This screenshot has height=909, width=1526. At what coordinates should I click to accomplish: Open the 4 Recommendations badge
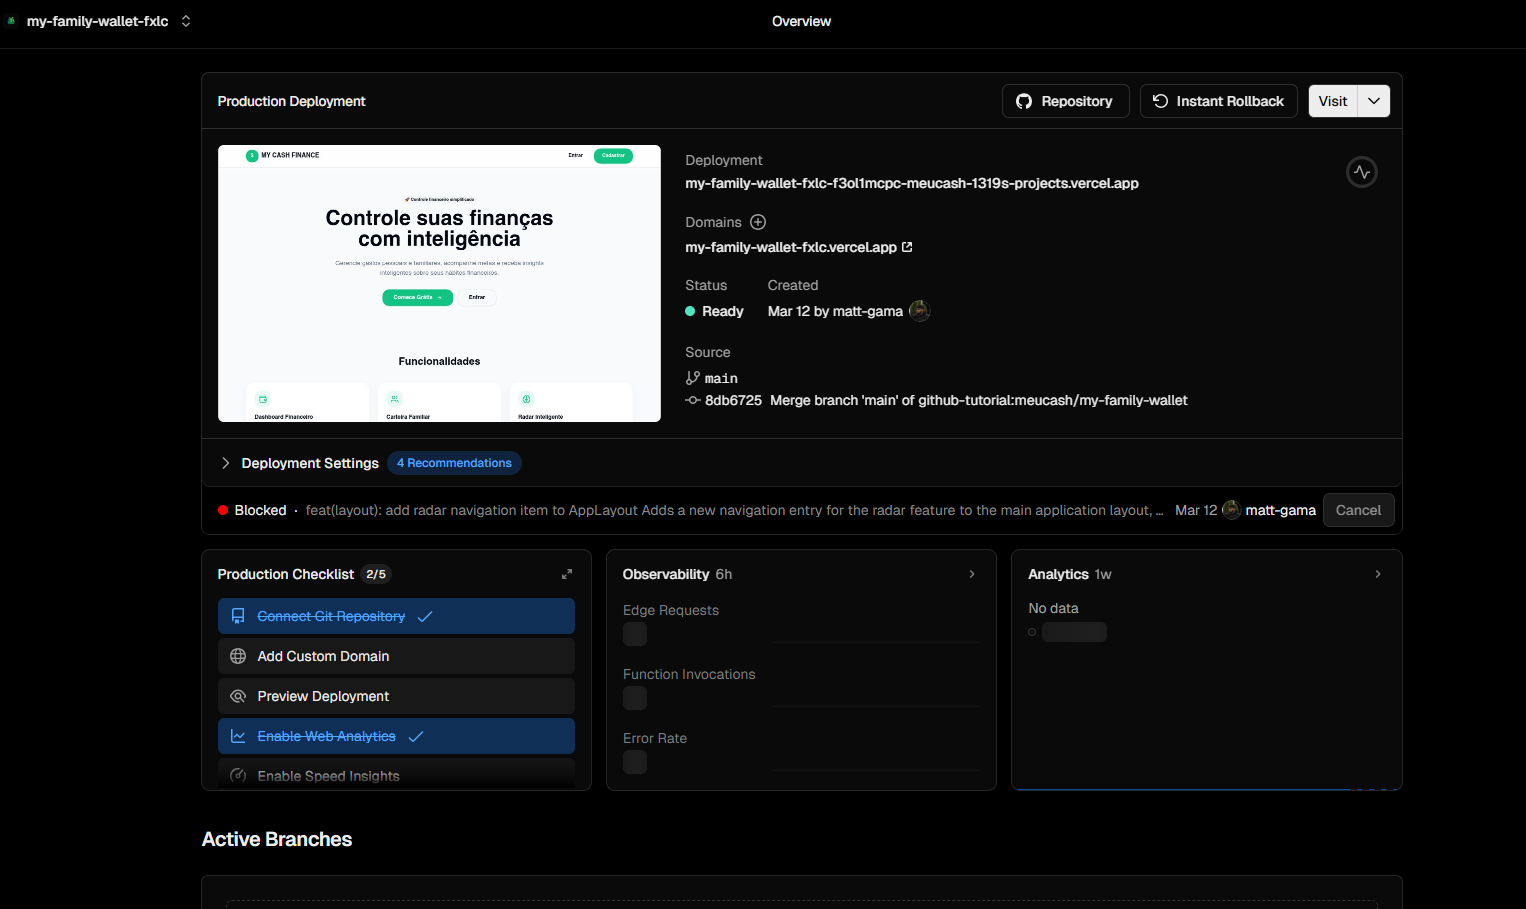point(454,463)
